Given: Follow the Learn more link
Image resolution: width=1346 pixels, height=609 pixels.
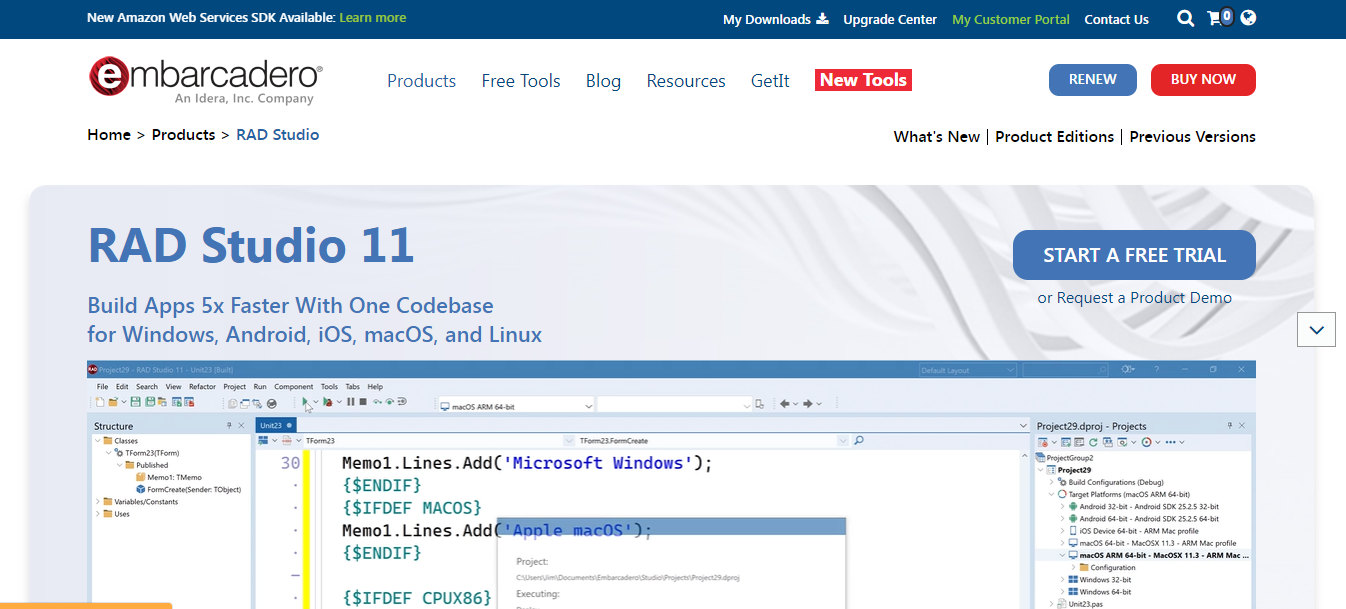Looking at the screenshot, I should (373, 17).
